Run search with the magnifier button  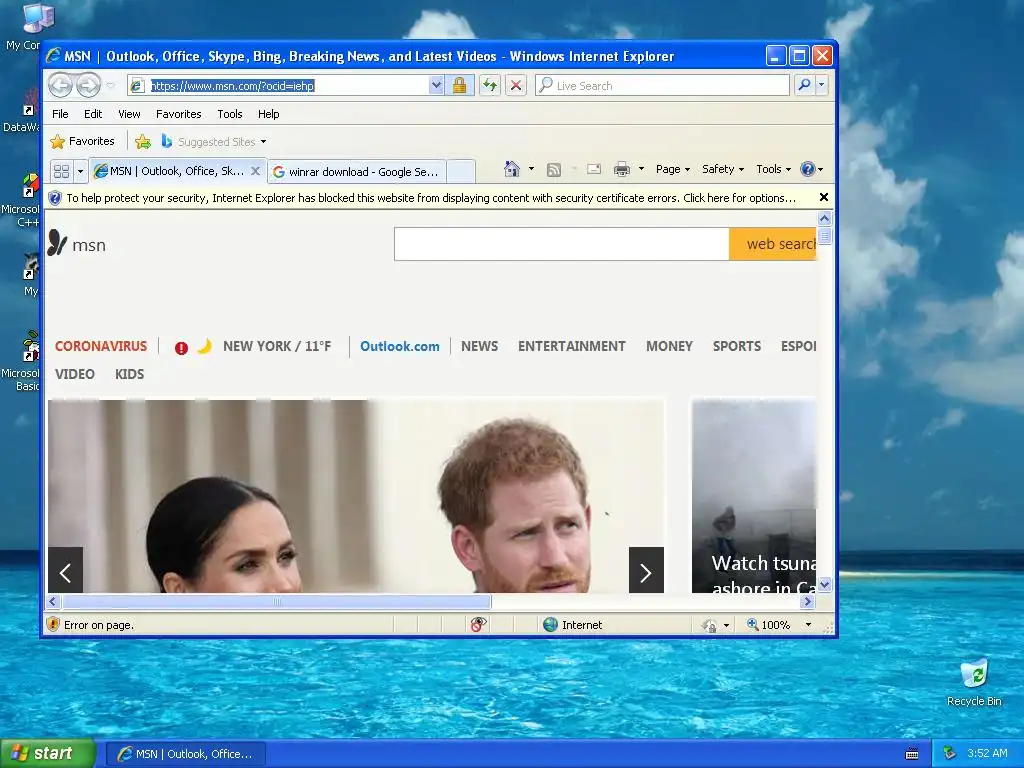pyautogui.click(x=805, y=86)
